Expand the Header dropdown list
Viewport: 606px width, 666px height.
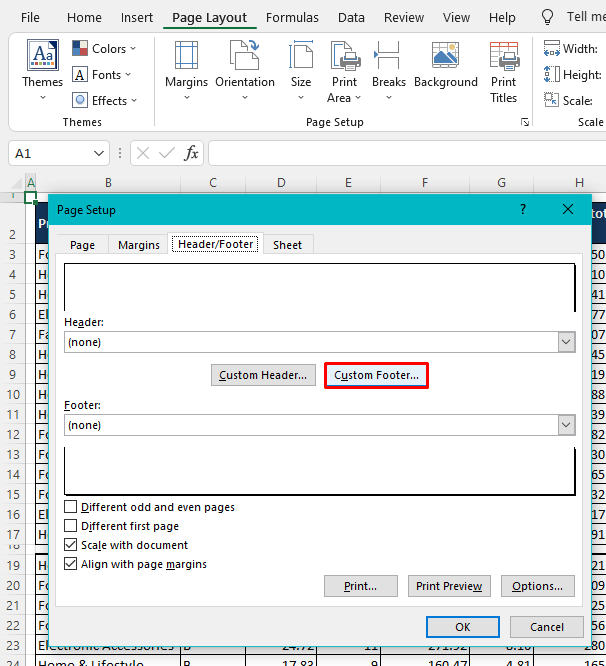(x=567, y=342)
